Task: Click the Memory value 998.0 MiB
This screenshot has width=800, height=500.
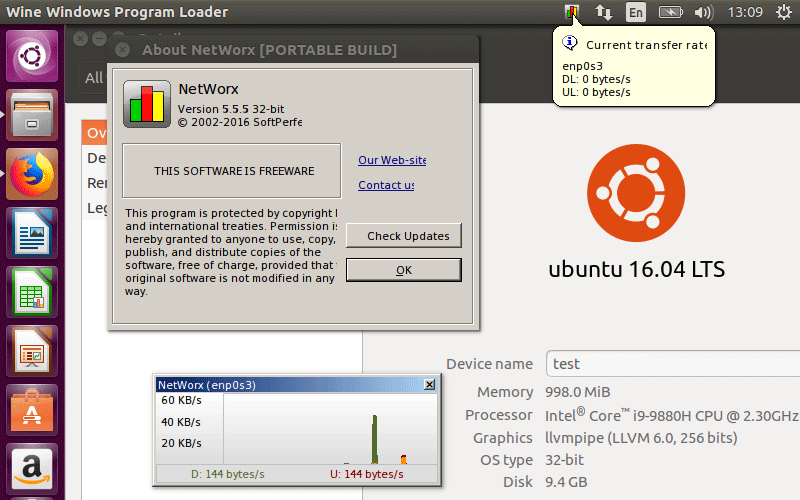Action: (x=578, y=392)
